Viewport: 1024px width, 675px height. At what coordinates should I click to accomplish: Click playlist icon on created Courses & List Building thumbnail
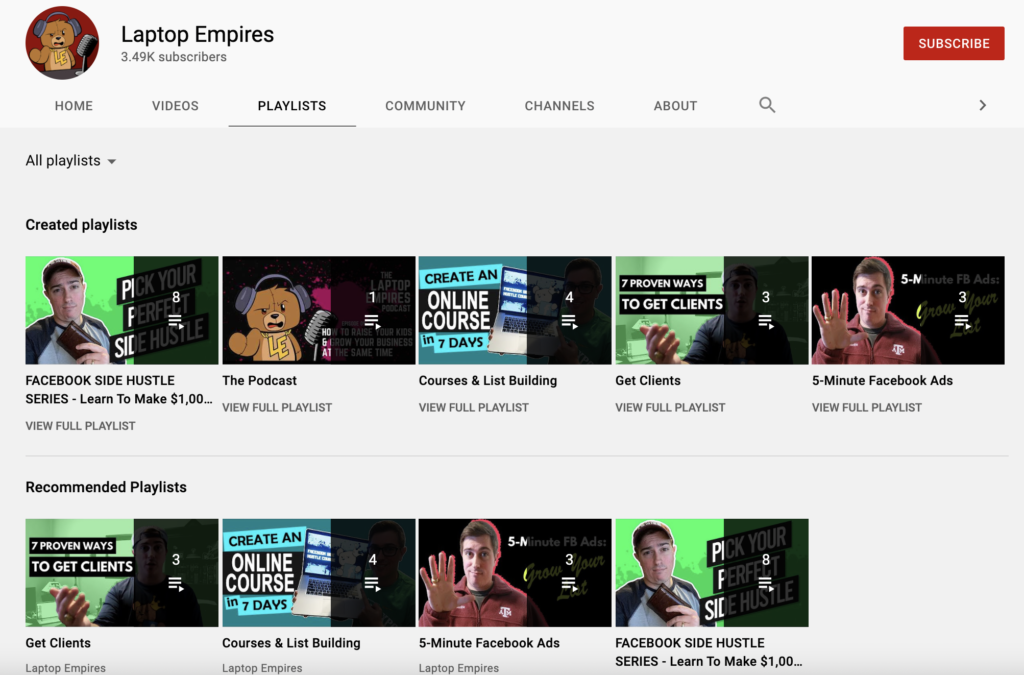click(x=569, y=321)
